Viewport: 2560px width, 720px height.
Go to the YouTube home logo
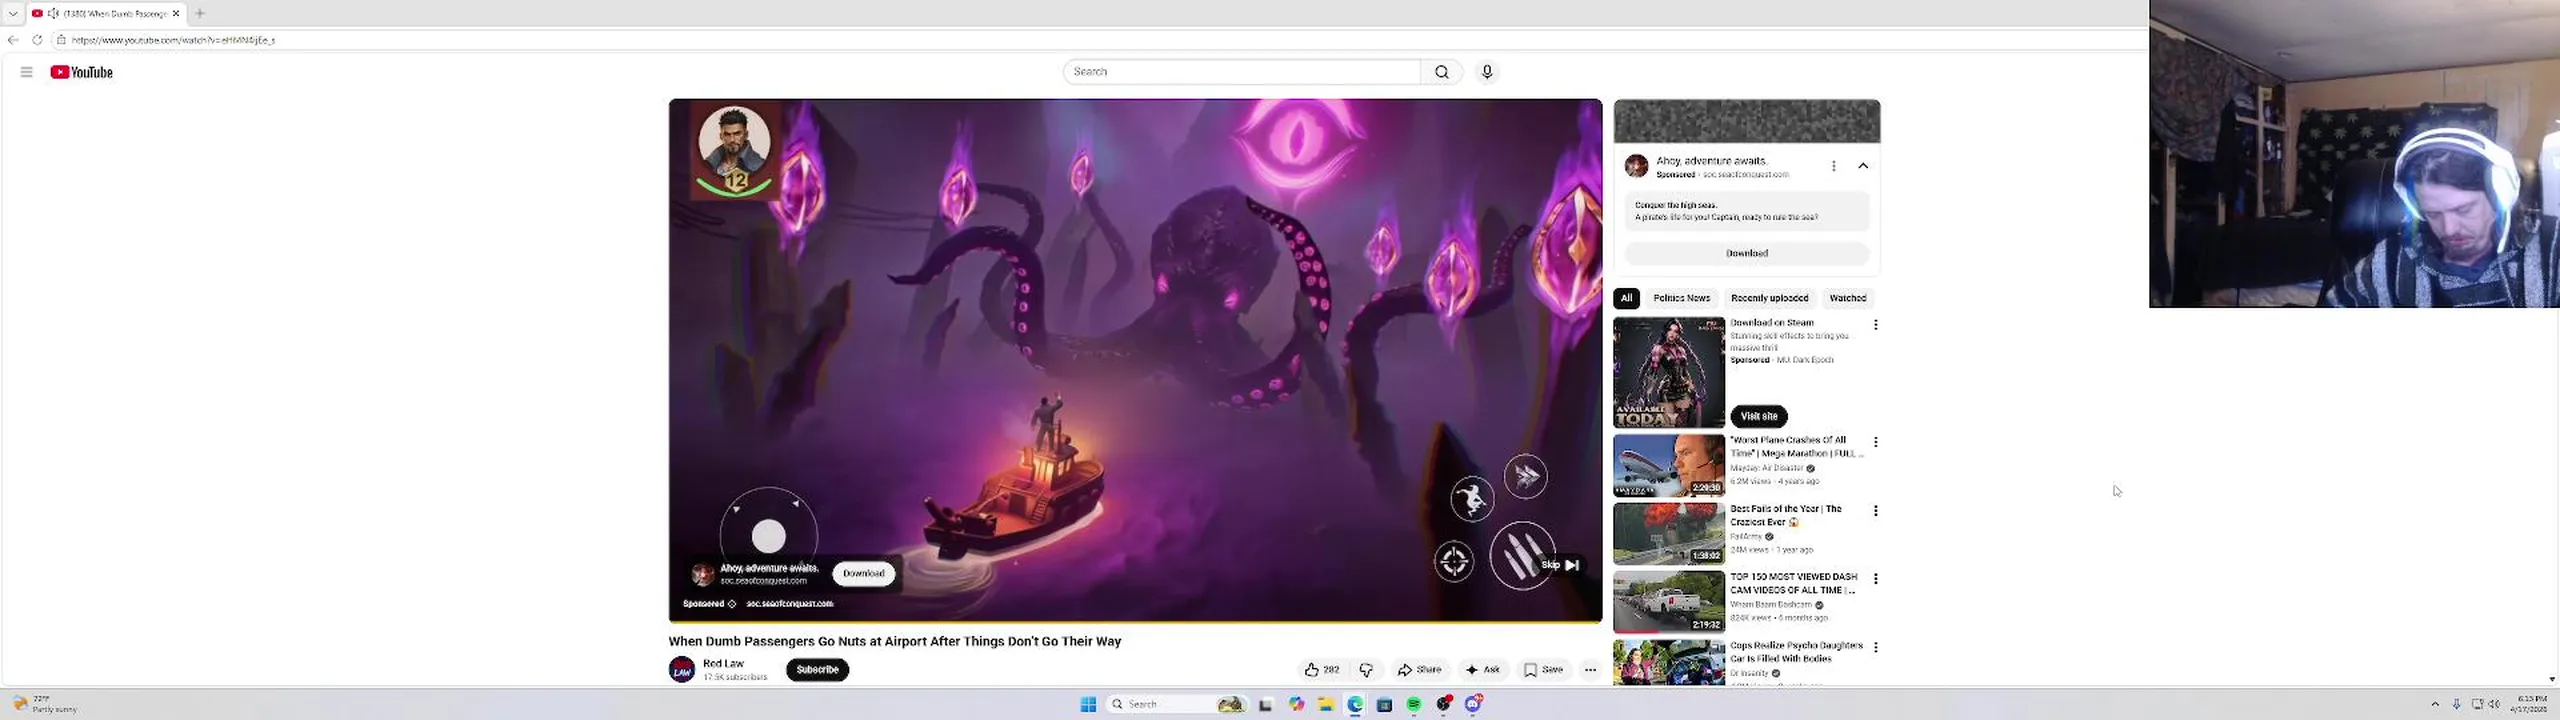(x=81, y=72)
